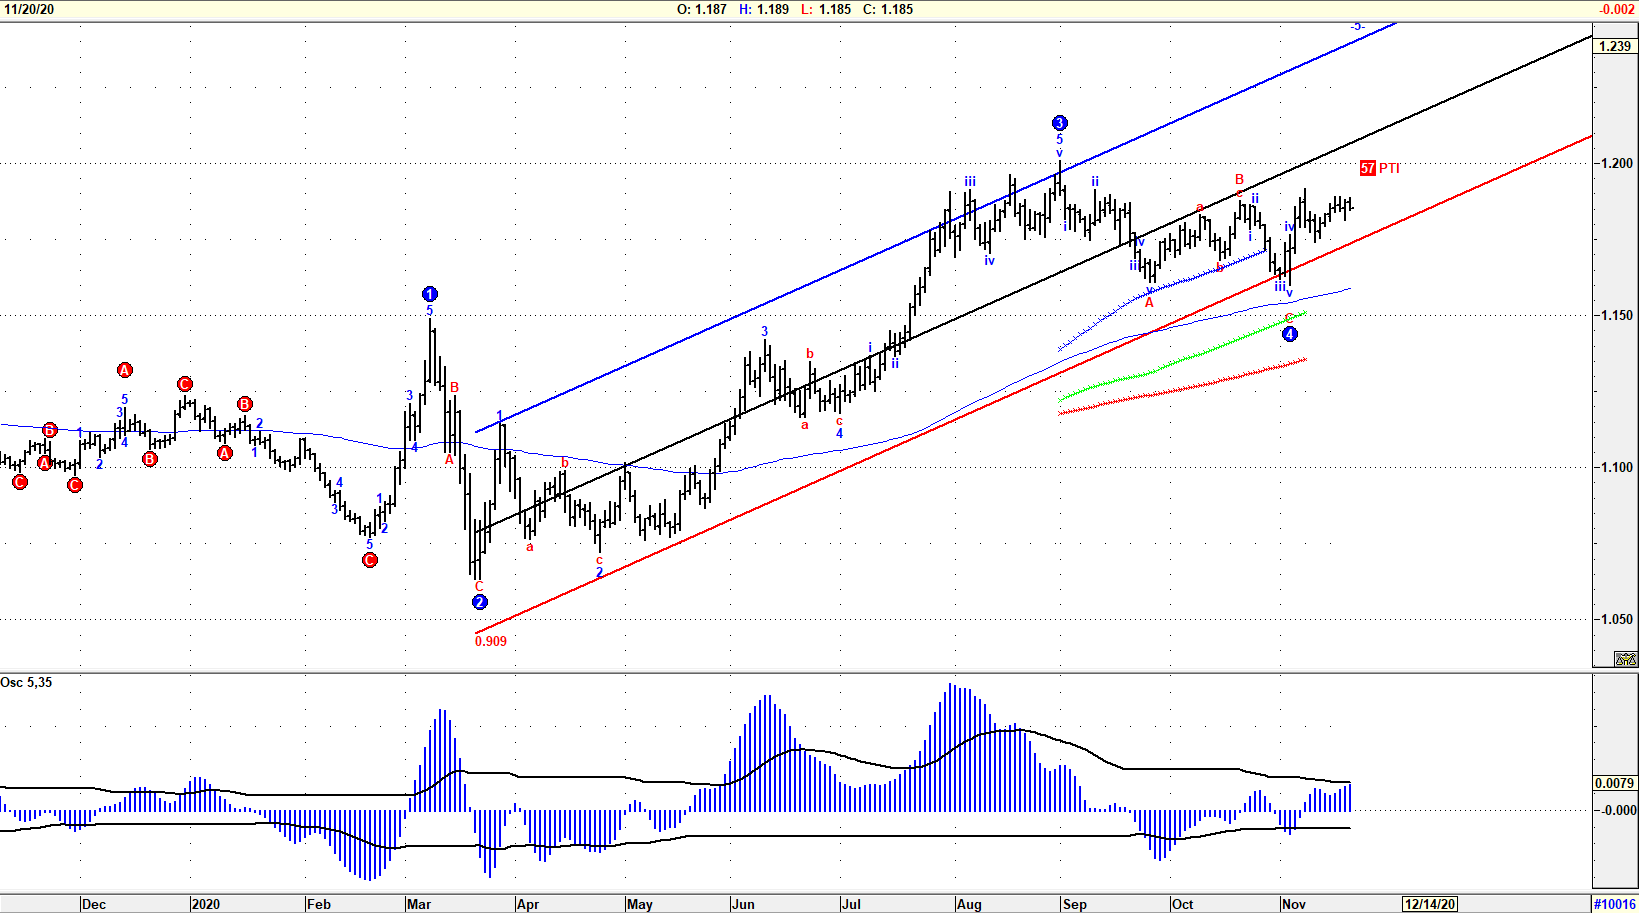Click the Feb label on the time axis
The width and height of the screenshot is (1639, 913).
pos(319,904)
